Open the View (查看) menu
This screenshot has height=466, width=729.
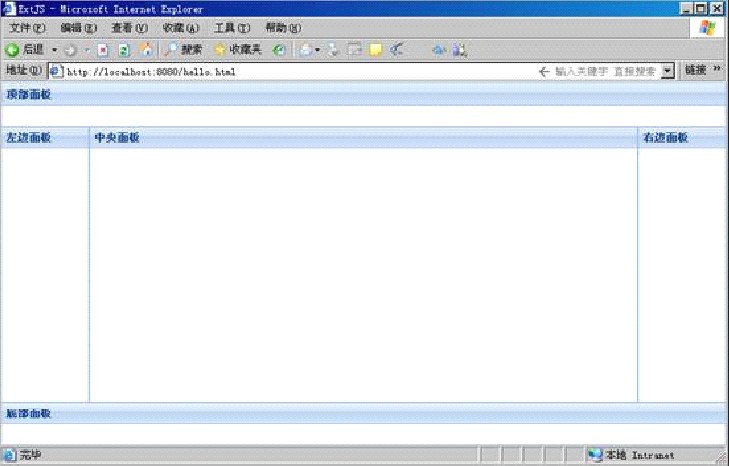[129, 28]
